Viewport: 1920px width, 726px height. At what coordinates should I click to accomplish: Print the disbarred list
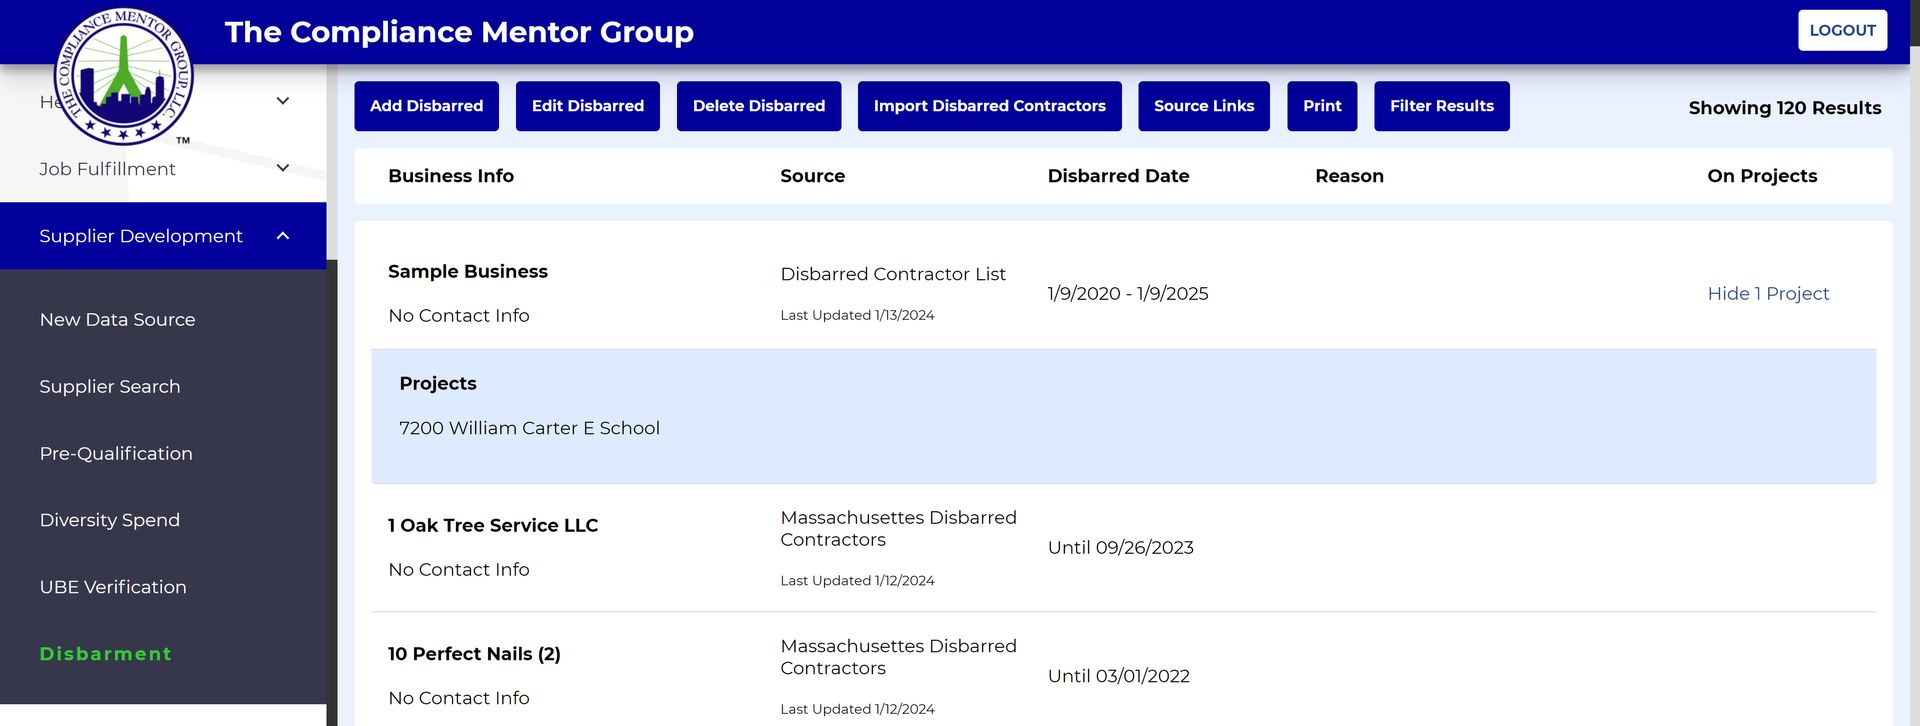[1321, 106]
